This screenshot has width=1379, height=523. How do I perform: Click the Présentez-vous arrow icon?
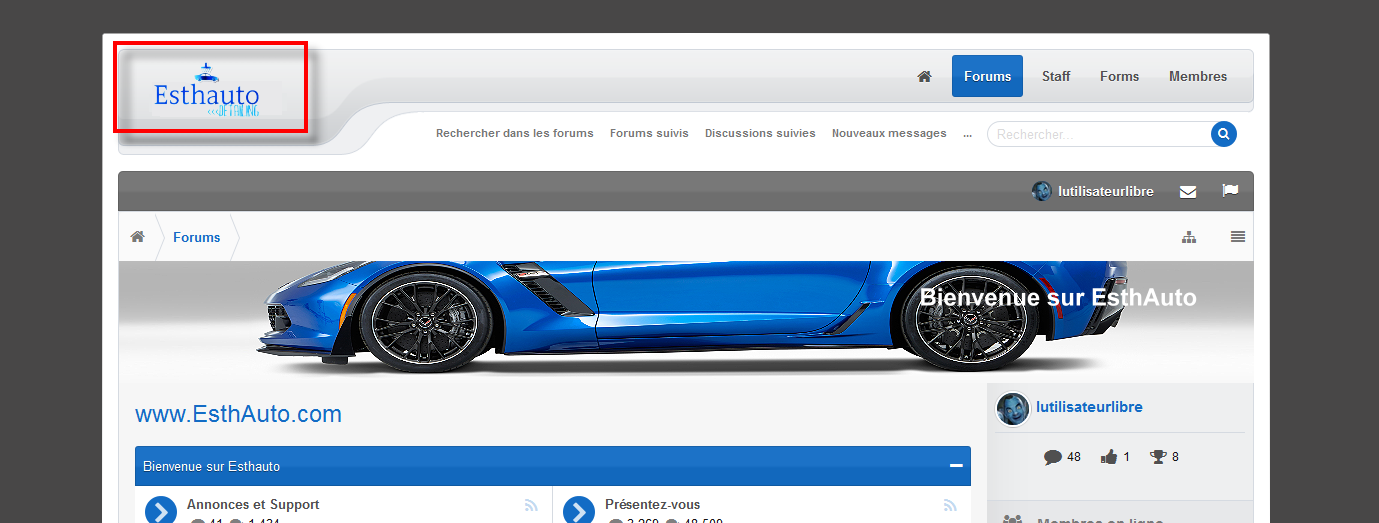(x=579, y=510)
